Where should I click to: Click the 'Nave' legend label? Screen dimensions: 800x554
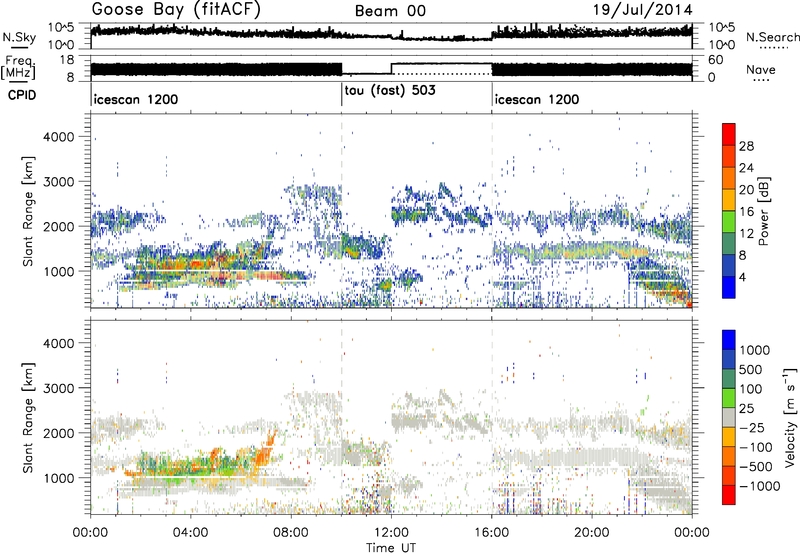(761, 69)
